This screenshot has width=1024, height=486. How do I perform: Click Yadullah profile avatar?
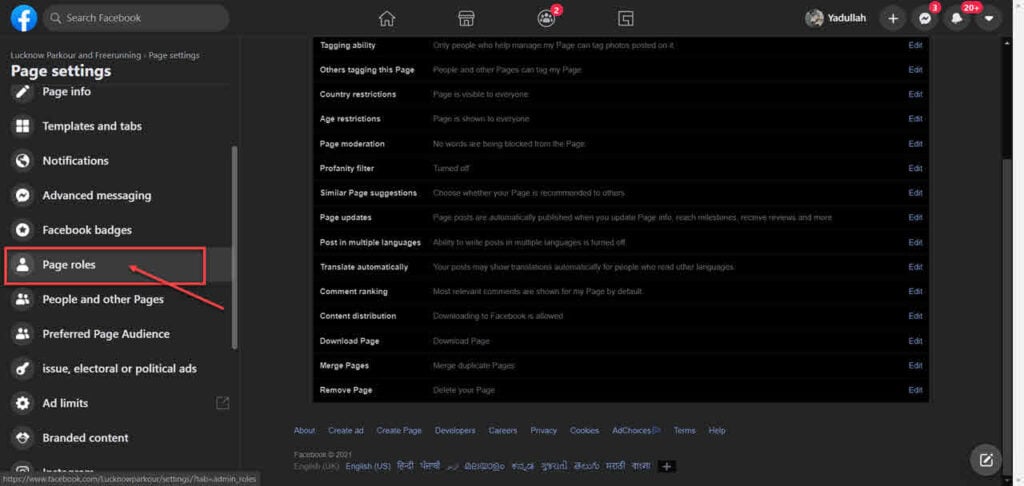[814, 18]
